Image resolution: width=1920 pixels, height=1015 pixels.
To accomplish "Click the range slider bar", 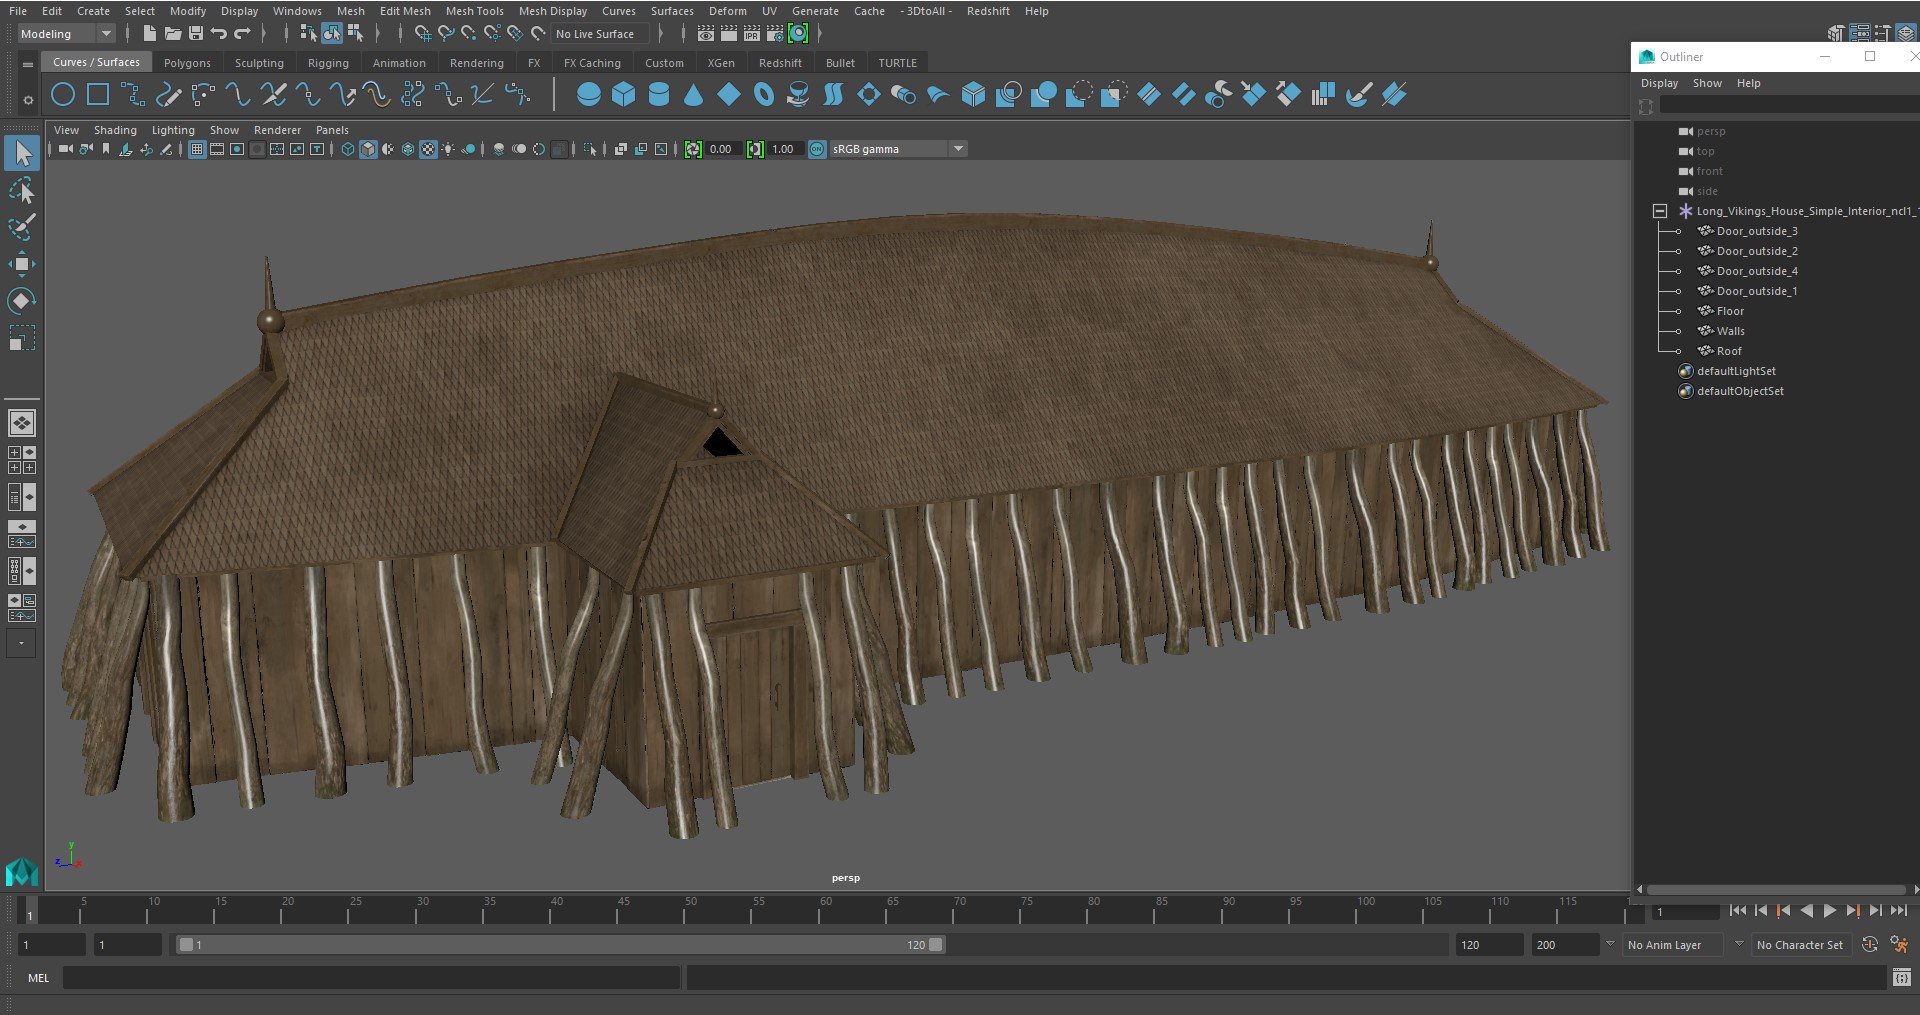I will point(560,944).
